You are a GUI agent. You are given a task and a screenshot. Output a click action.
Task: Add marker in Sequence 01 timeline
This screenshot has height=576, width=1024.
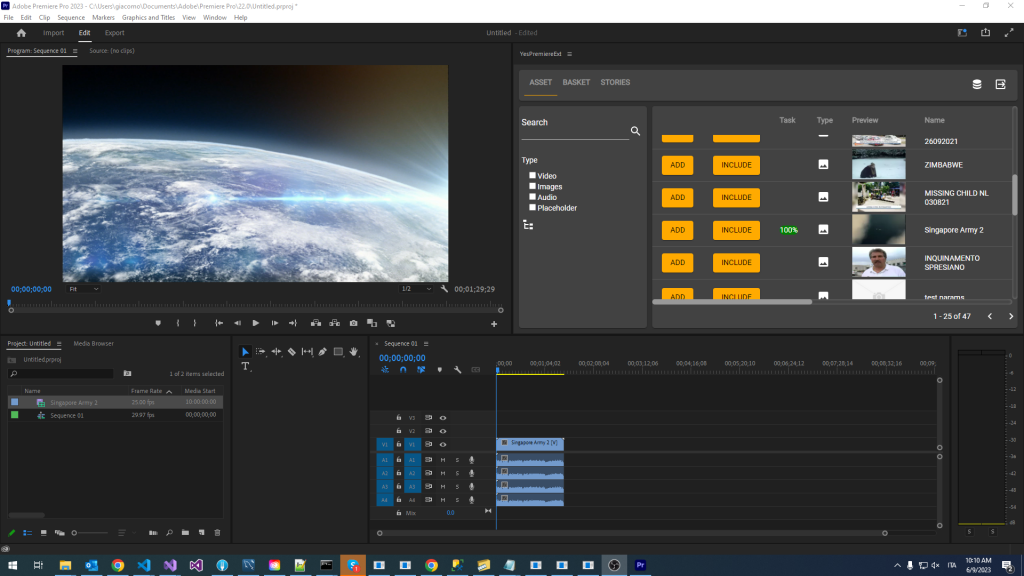click(x=440, y=370)
